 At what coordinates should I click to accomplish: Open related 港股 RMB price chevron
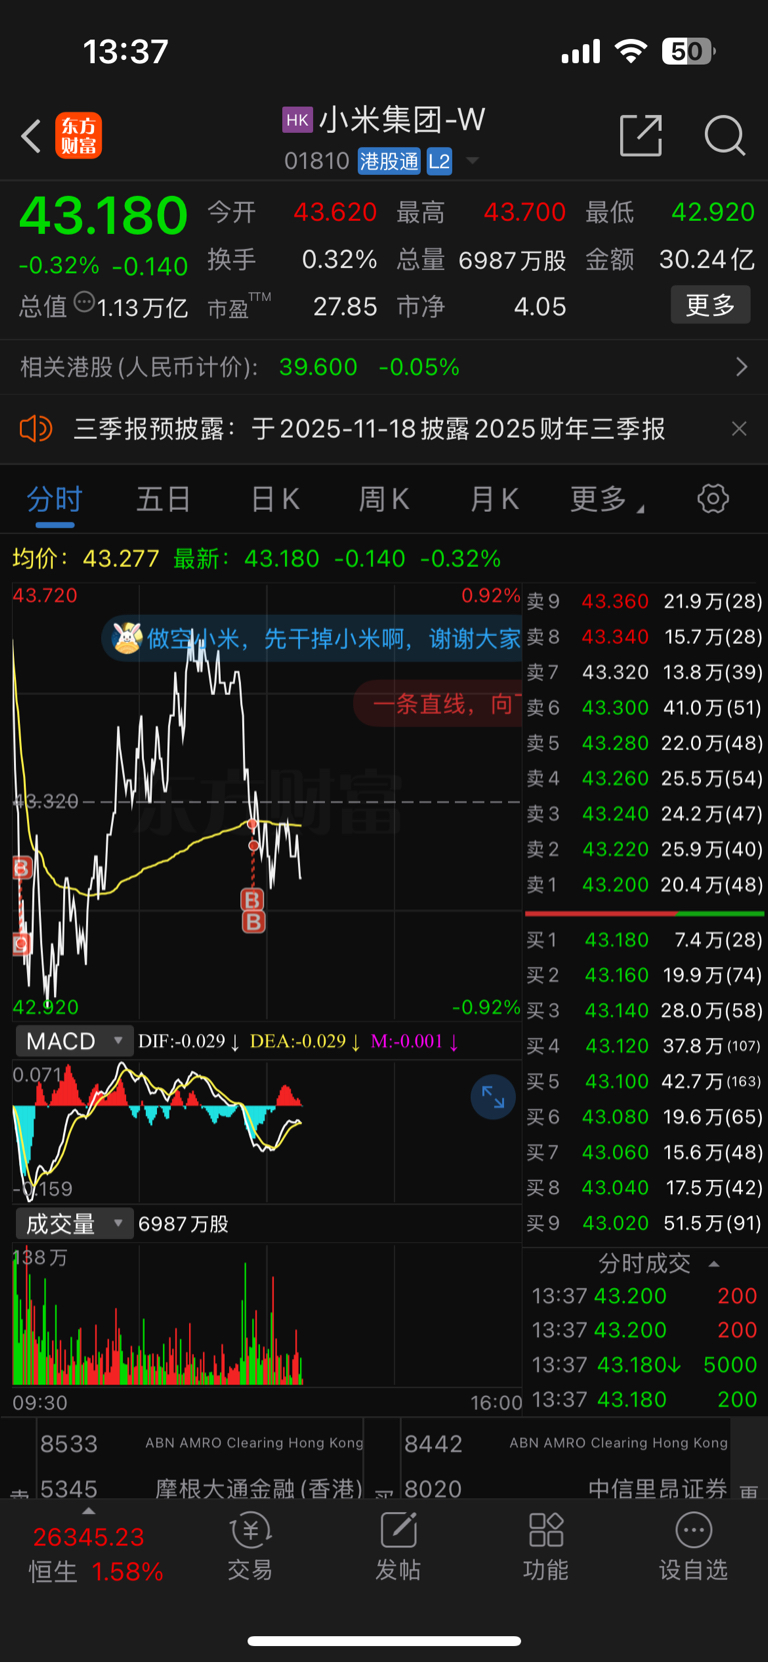click(x=741, y=367)
